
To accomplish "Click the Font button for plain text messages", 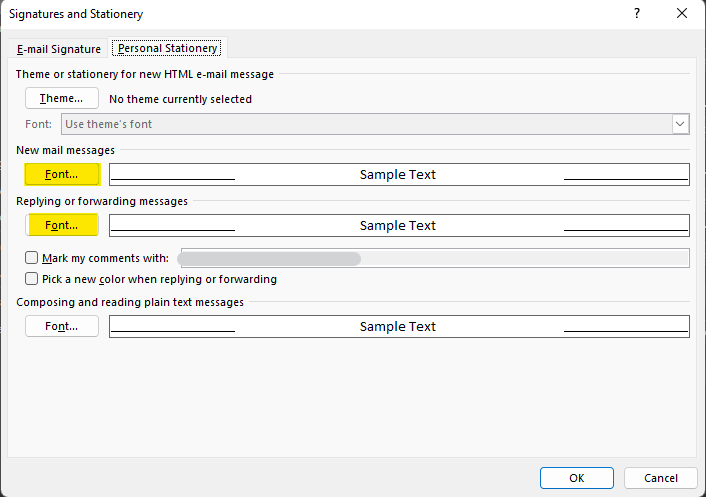I will coord(62,326).
